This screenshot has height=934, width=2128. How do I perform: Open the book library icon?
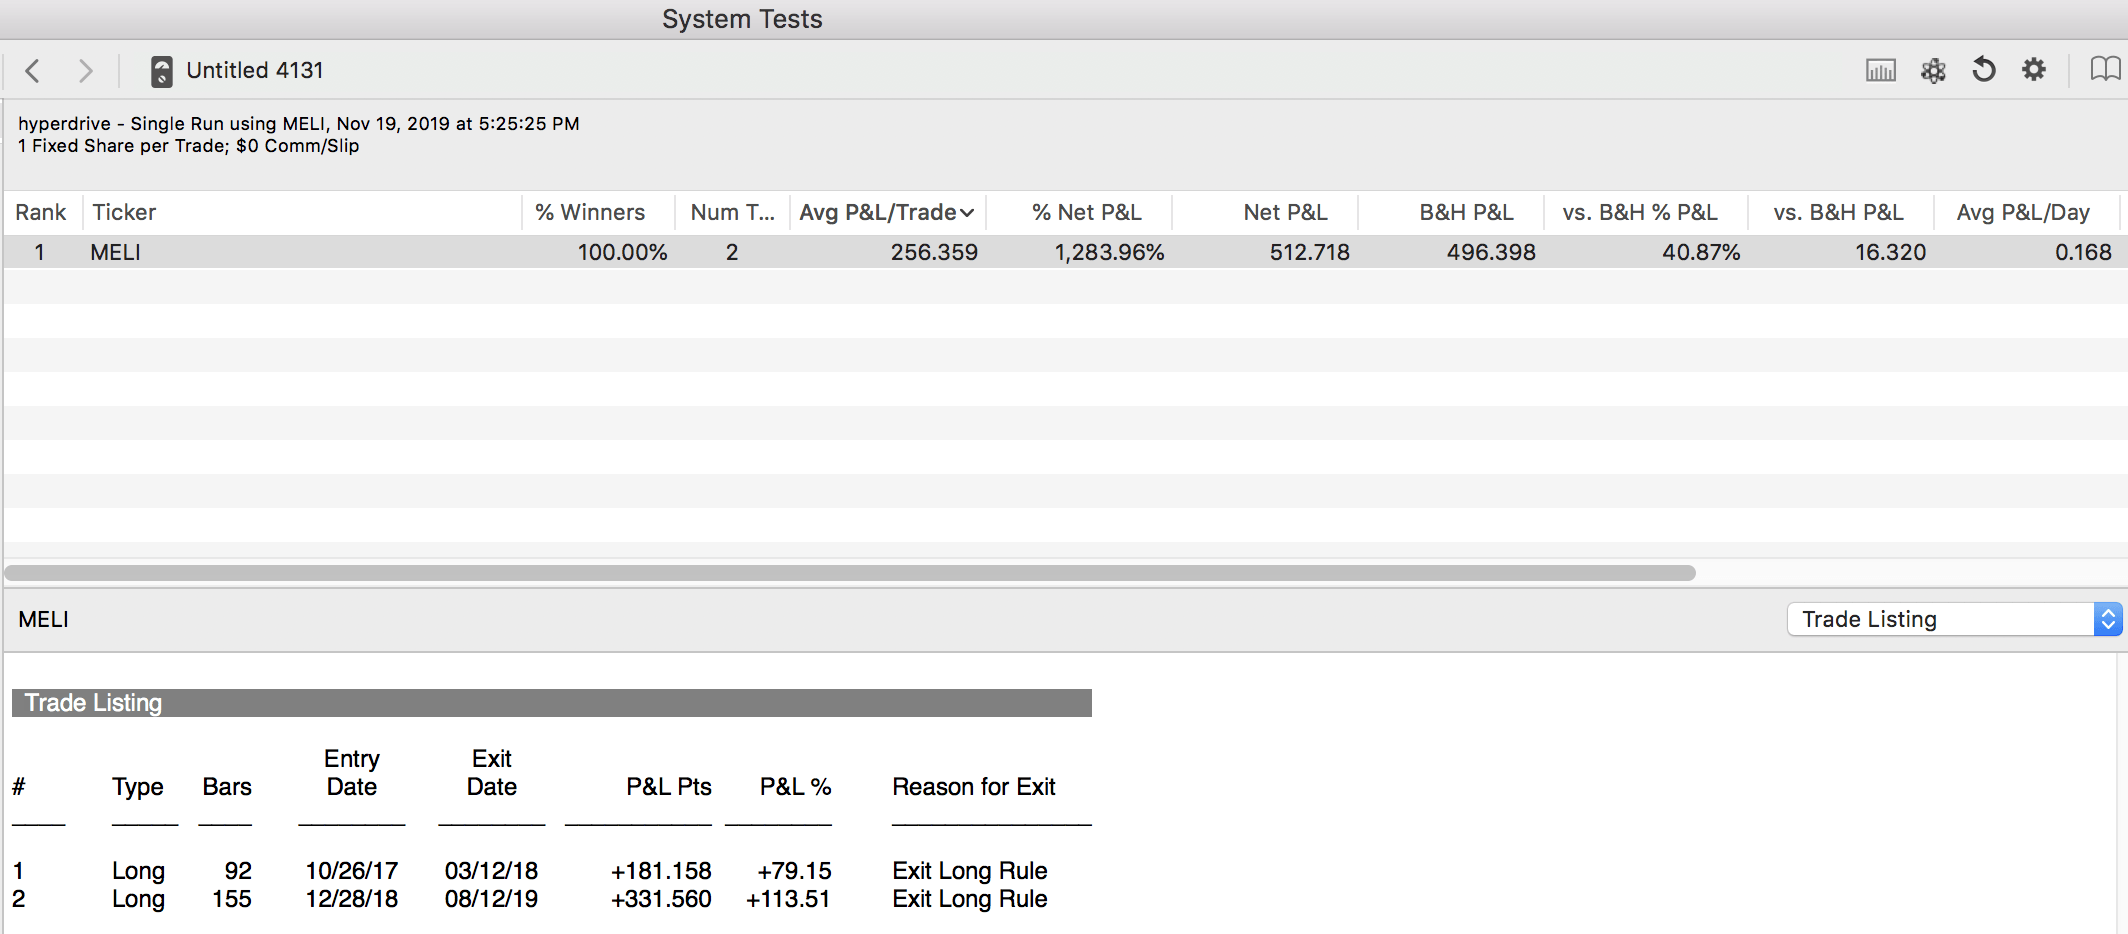point(2104,70)
